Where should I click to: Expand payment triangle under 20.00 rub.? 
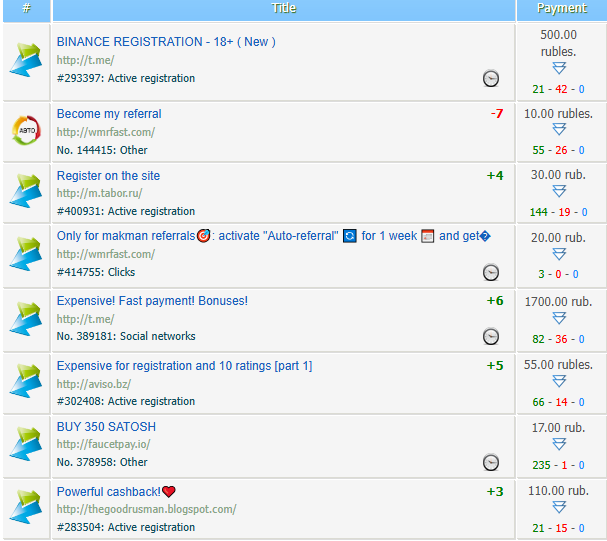coord(559,254)
